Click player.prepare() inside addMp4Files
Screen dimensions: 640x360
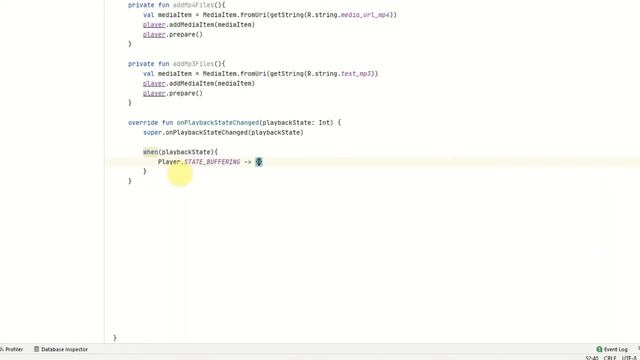(173, 34)
